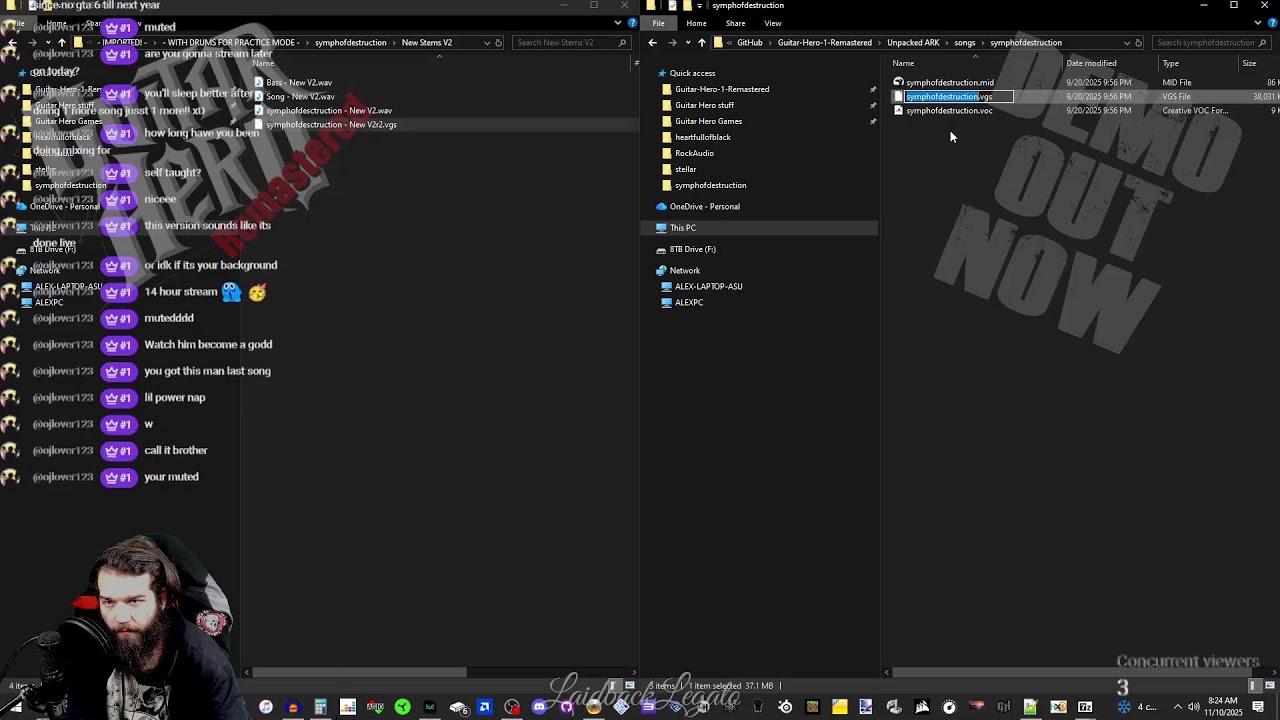The height and width of the screenshot is (720, 1280).
Task: Open Discord from the taskbar
Action: pos(540,707)
